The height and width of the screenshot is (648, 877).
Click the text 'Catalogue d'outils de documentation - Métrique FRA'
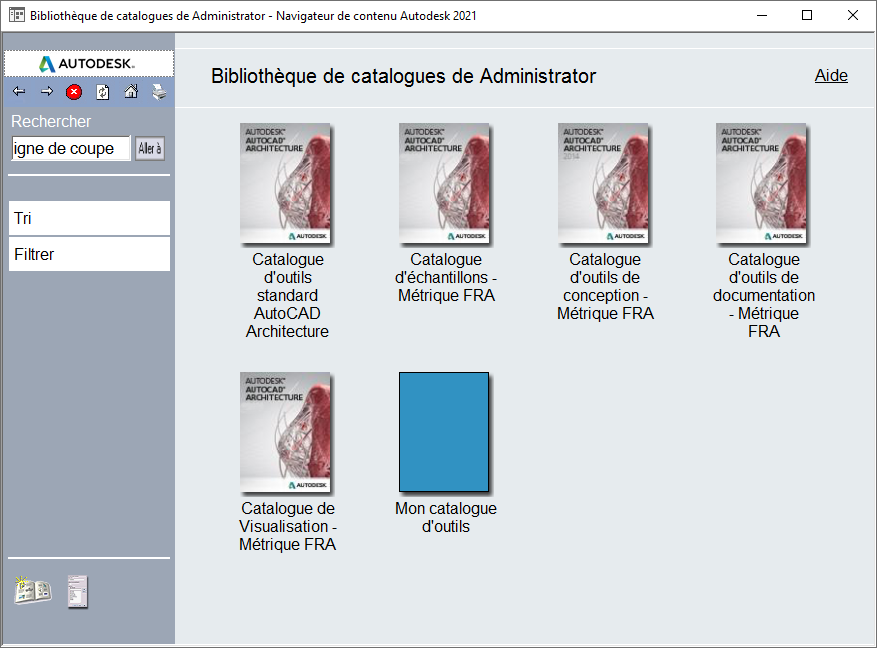pos(764,295)
